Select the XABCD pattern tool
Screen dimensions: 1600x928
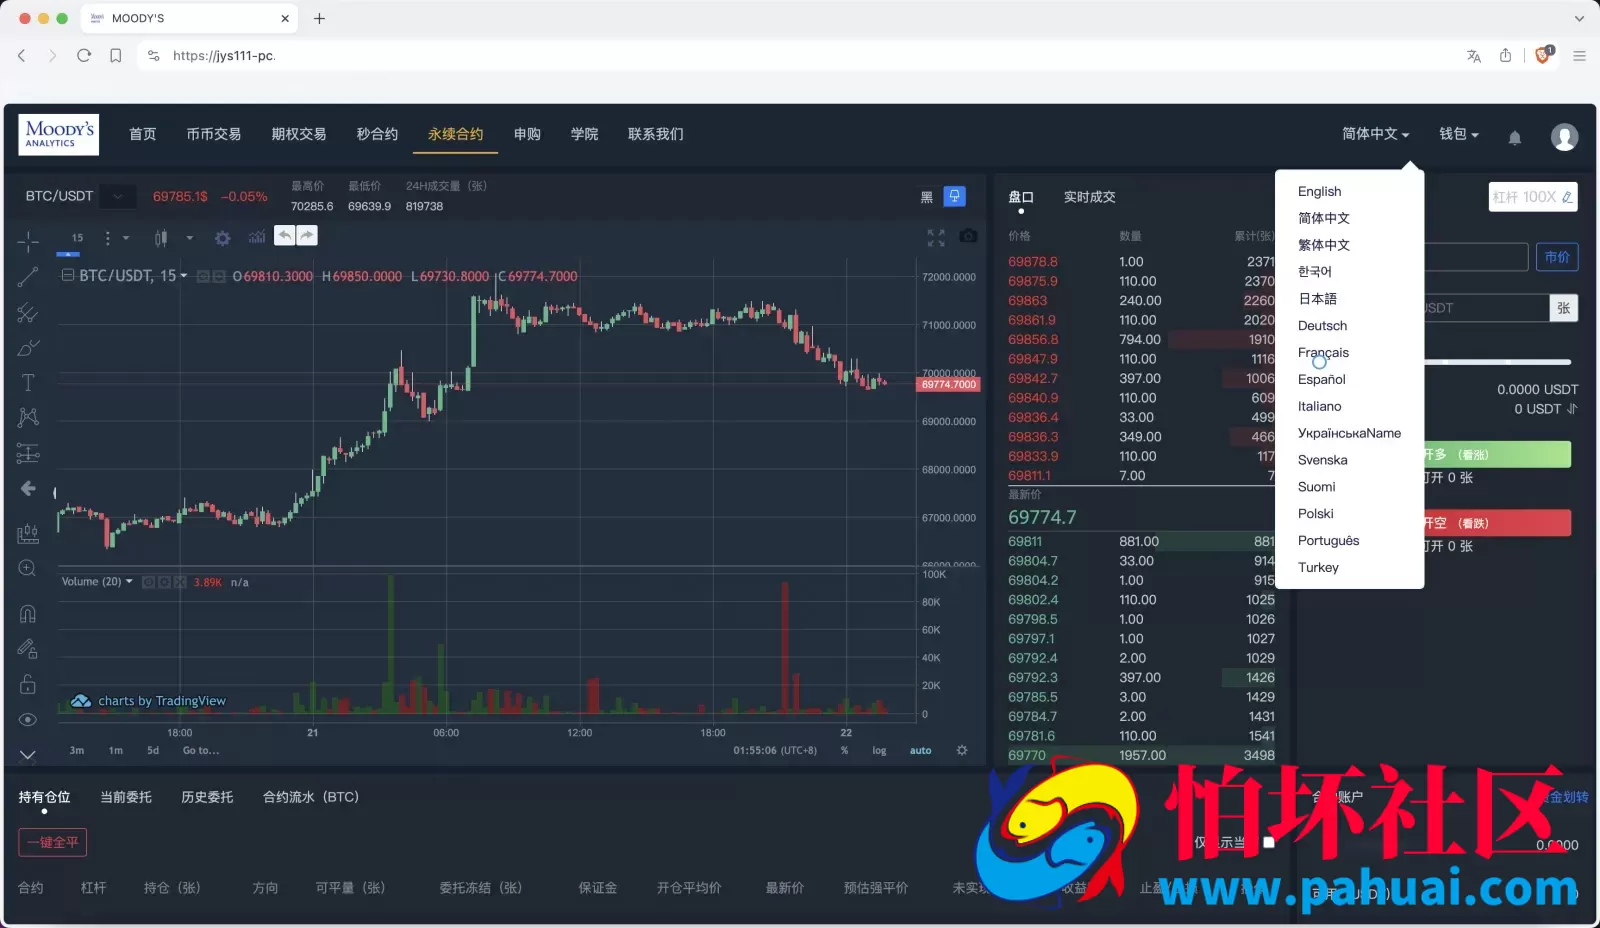click(x=28, y=417)
